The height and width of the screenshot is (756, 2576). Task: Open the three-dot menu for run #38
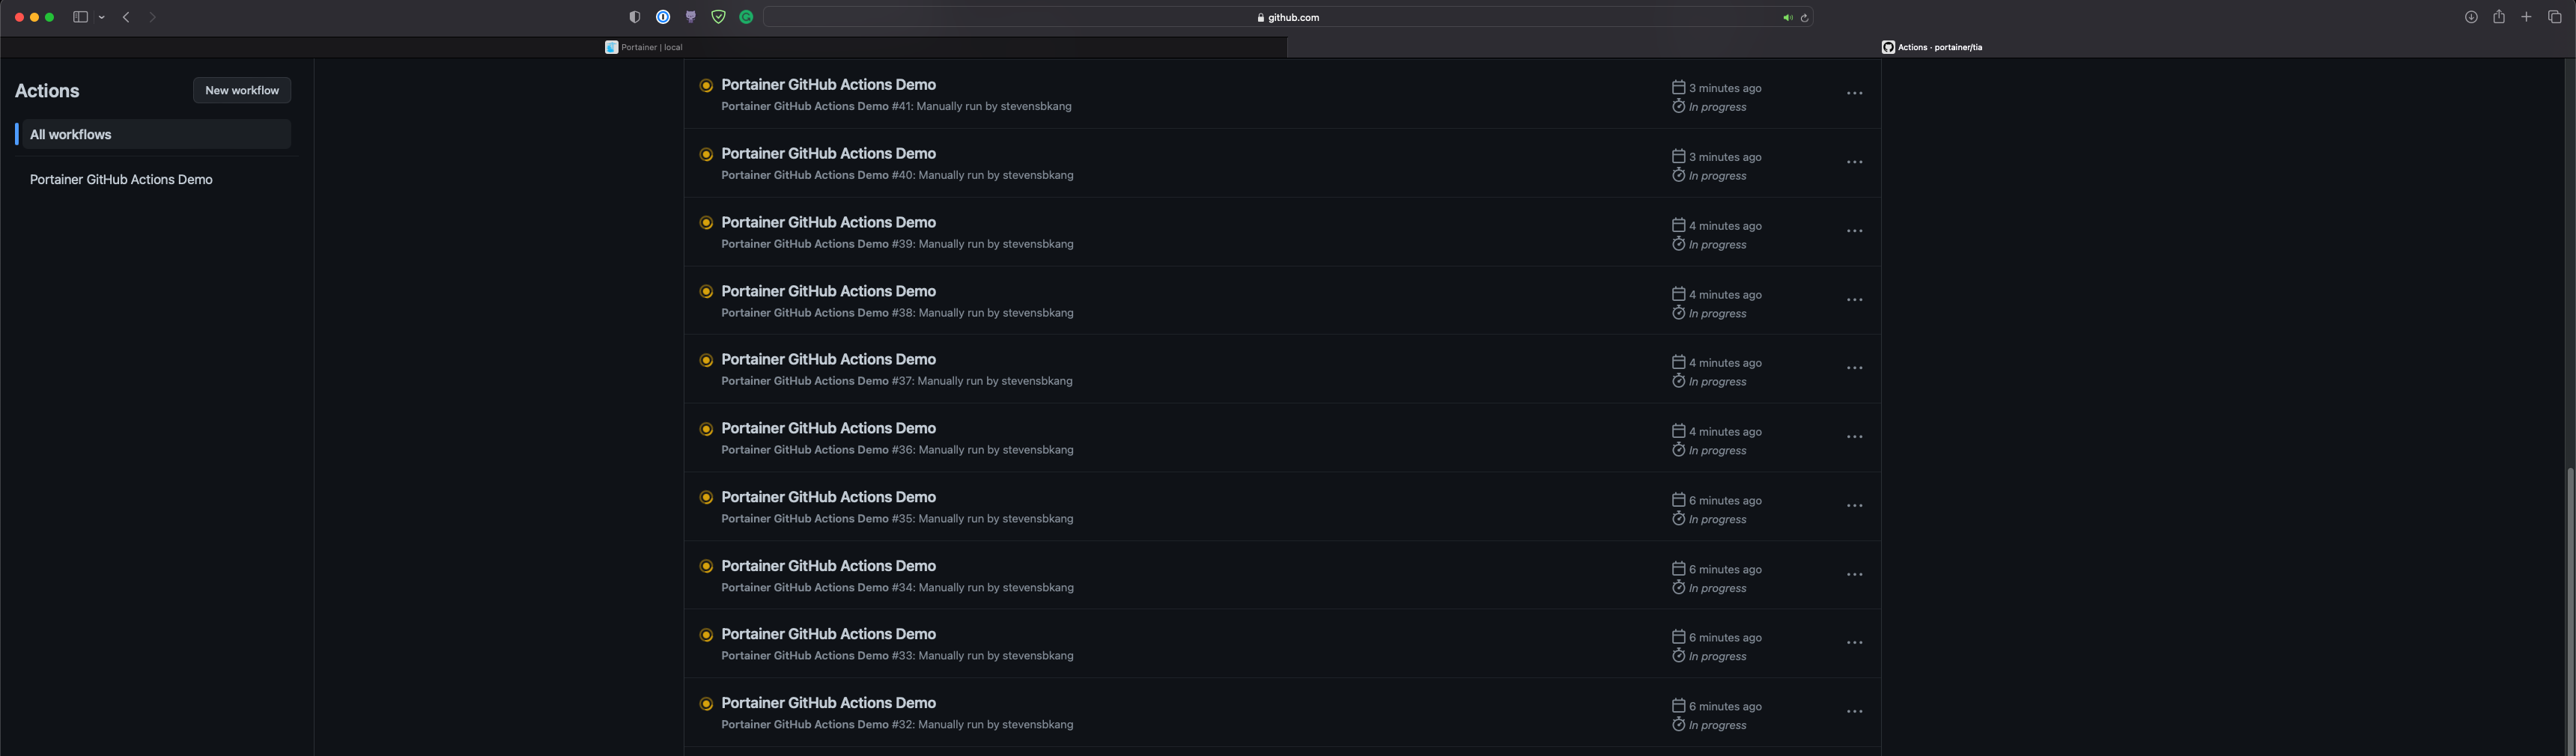coord(1854,300)
